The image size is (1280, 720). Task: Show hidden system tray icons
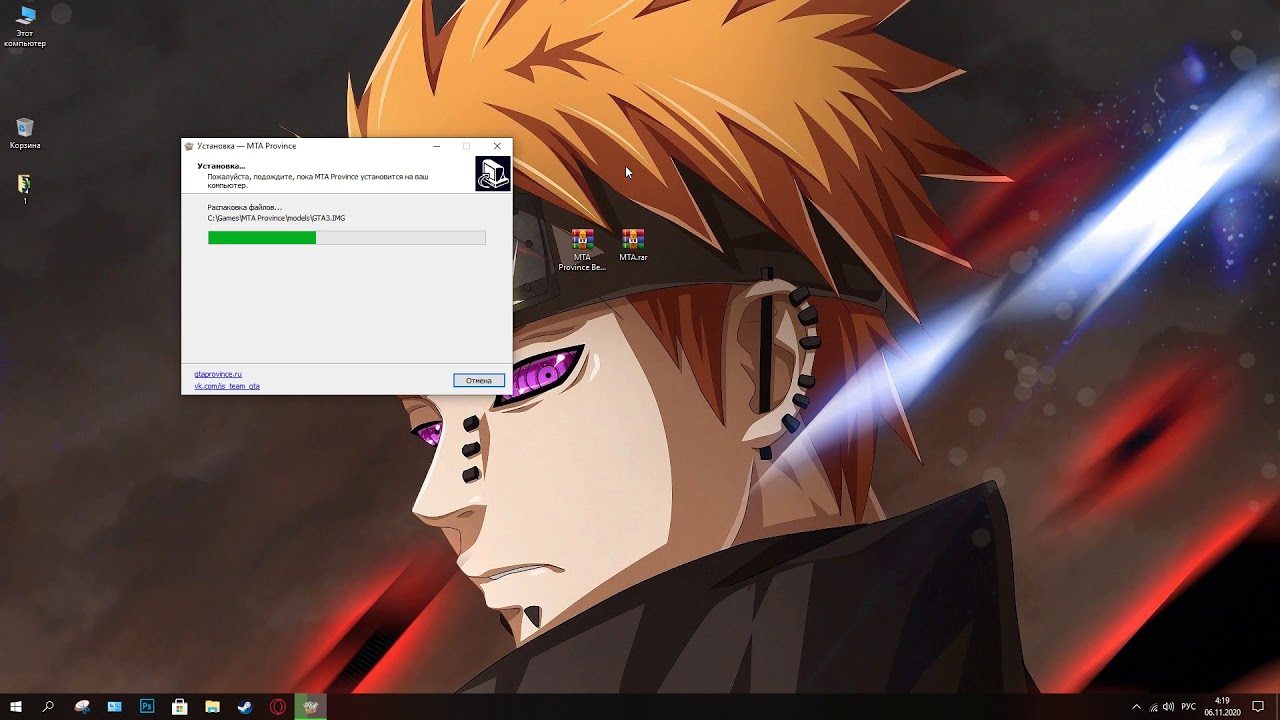pyautogui.click(x=1136, y=707)
